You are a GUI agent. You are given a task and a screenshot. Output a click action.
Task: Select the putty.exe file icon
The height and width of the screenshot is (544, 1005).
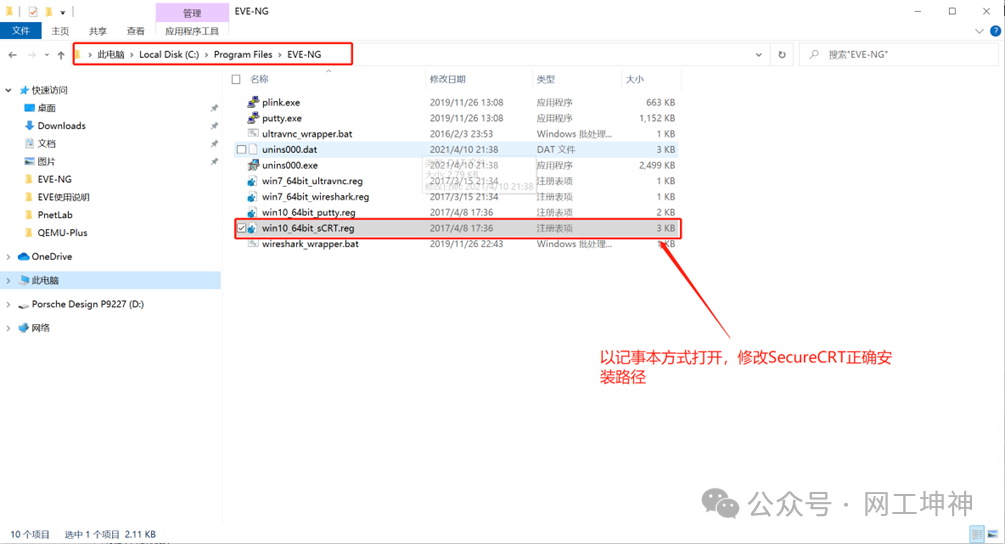[x=253, y=118]
